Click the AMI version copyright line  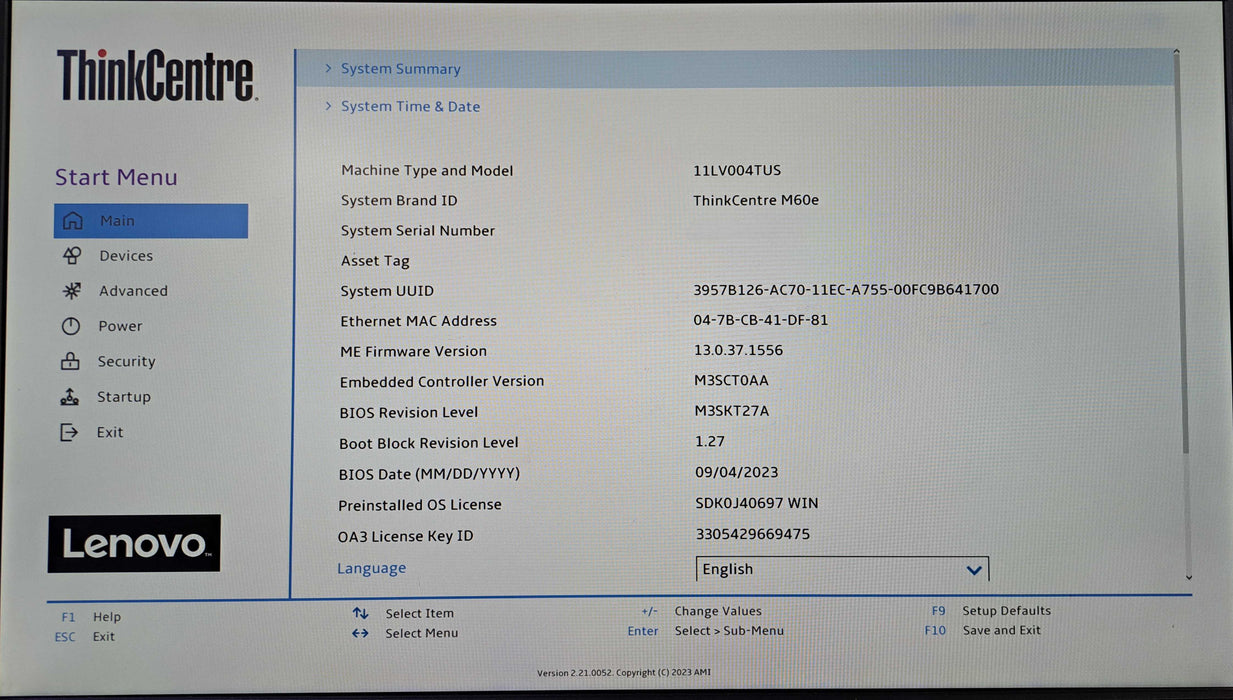pos(624,673)
